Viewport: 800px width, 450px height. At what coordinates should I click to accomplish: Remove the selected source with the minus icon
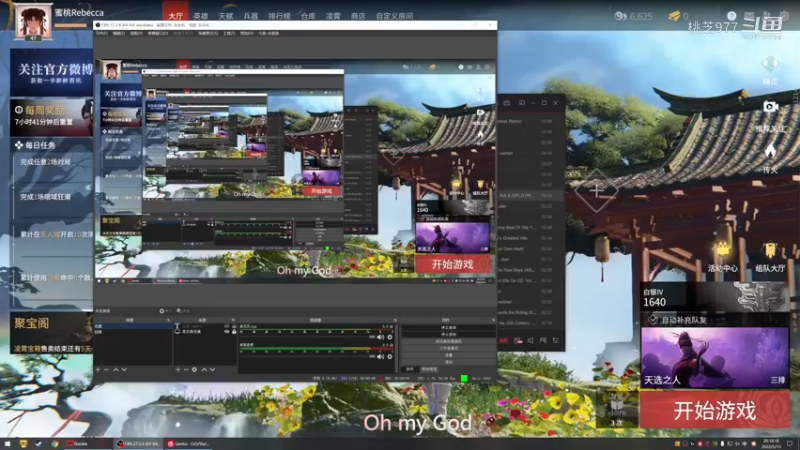click(x=186, y=369)
